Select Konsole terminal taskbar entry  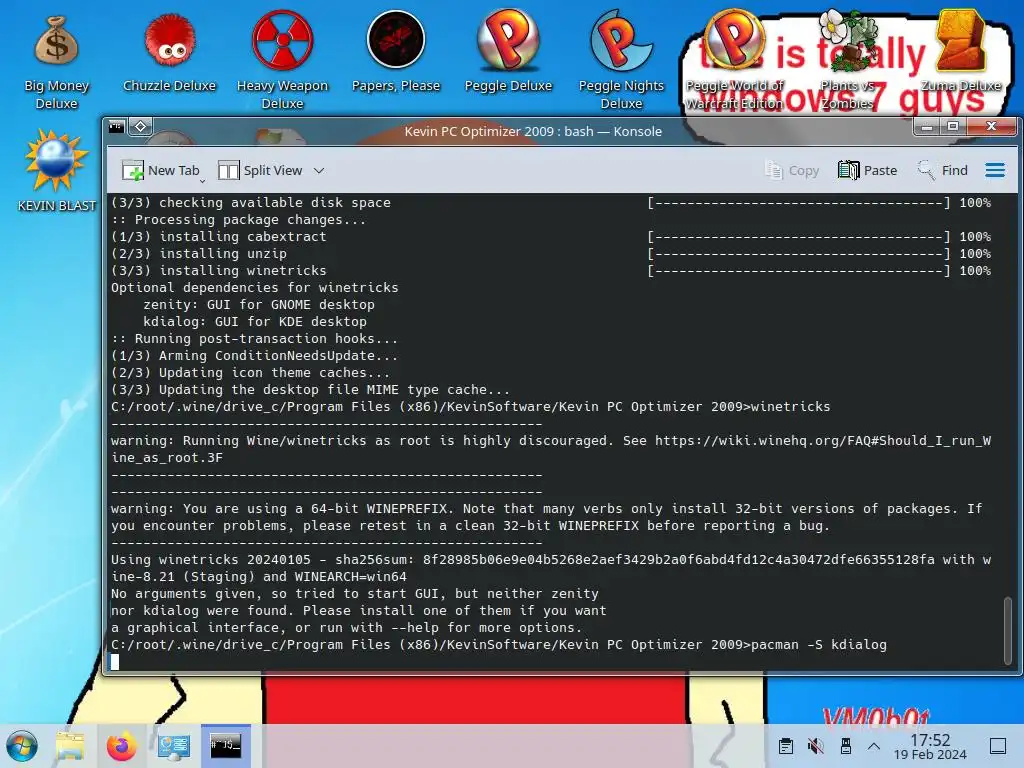[x=225, y=745]
